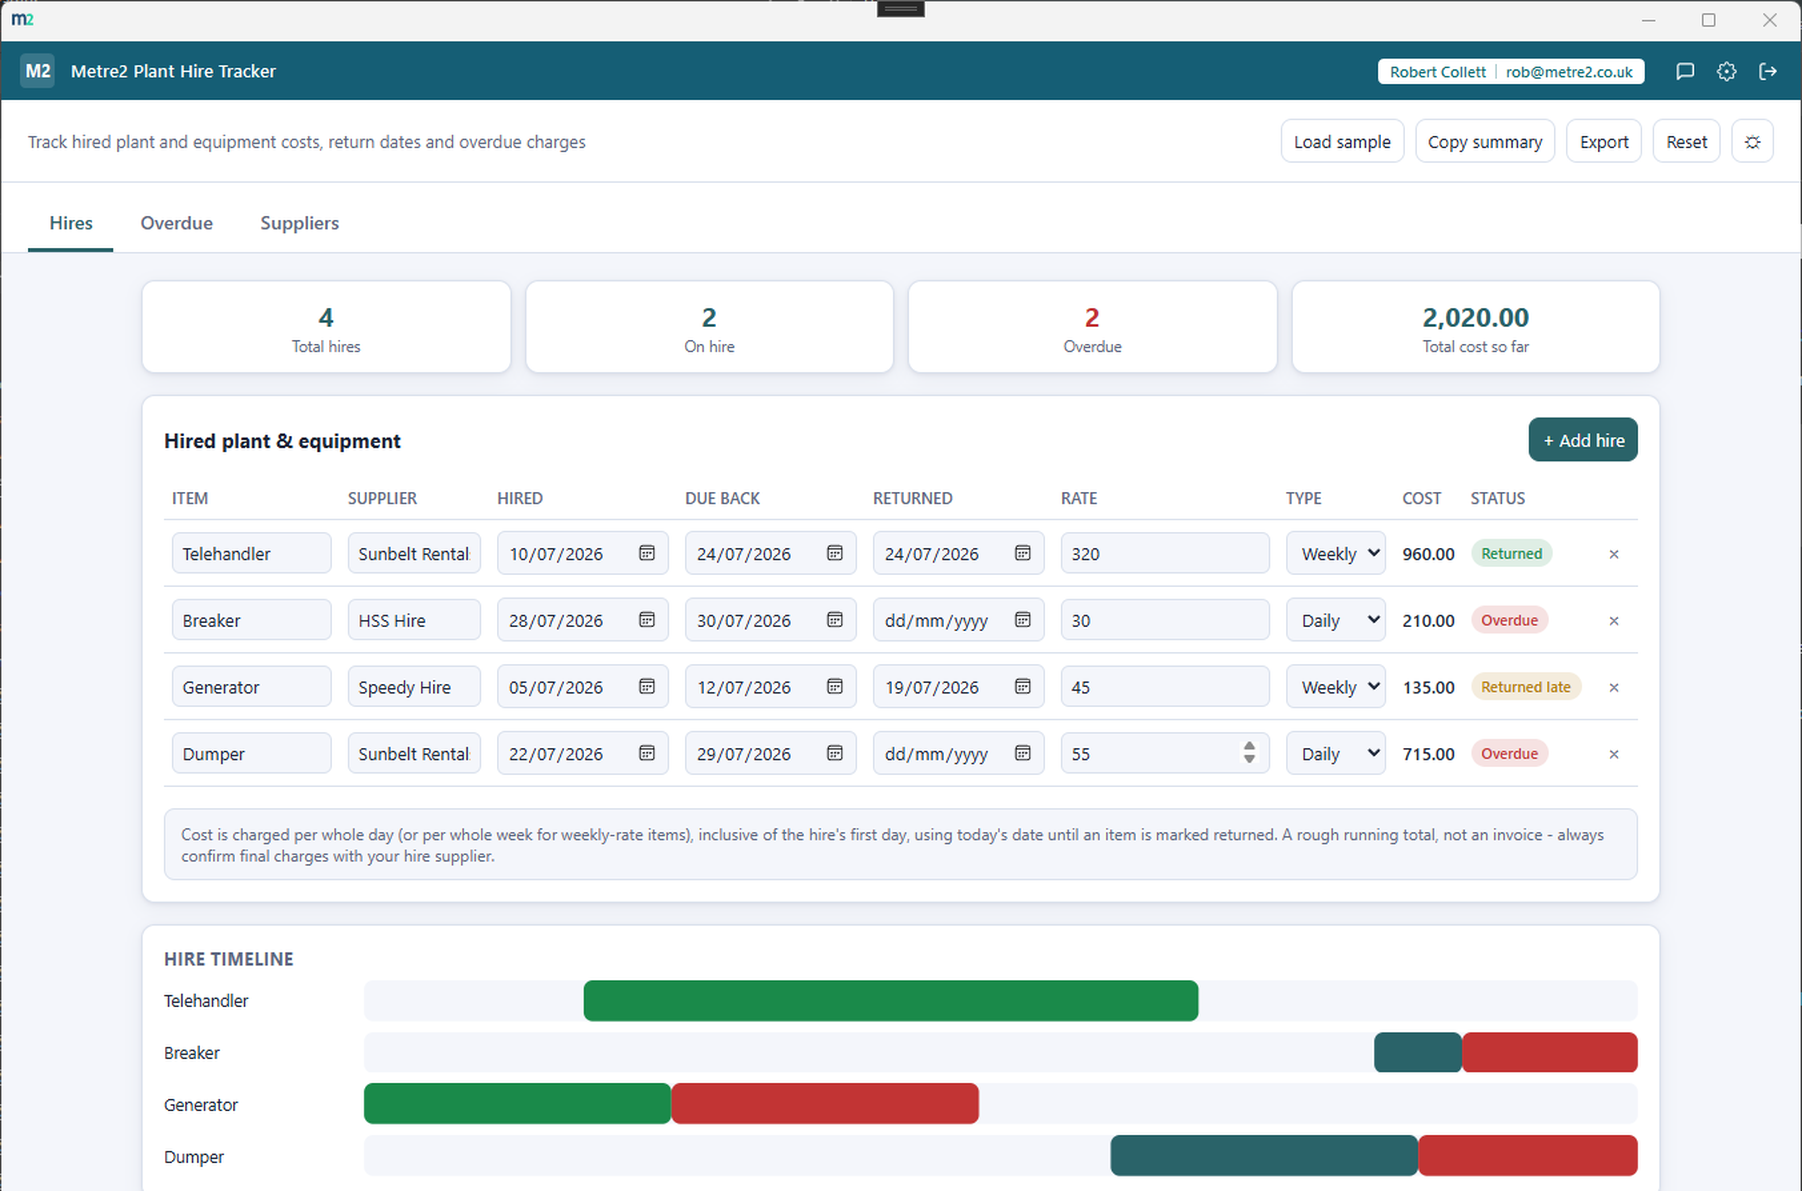Viewport: 1802px width, 1191px height.
Task: Click the Export button
Action: (1603, 142)
